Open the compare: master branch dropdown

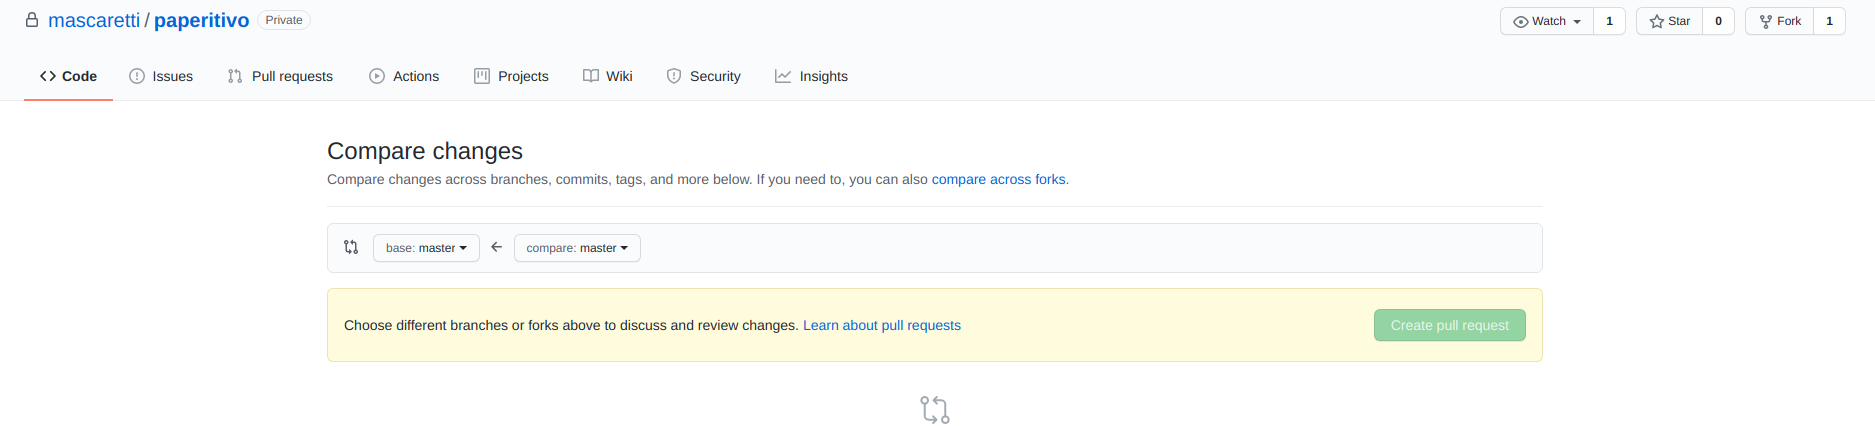click(x=577, y=248)
